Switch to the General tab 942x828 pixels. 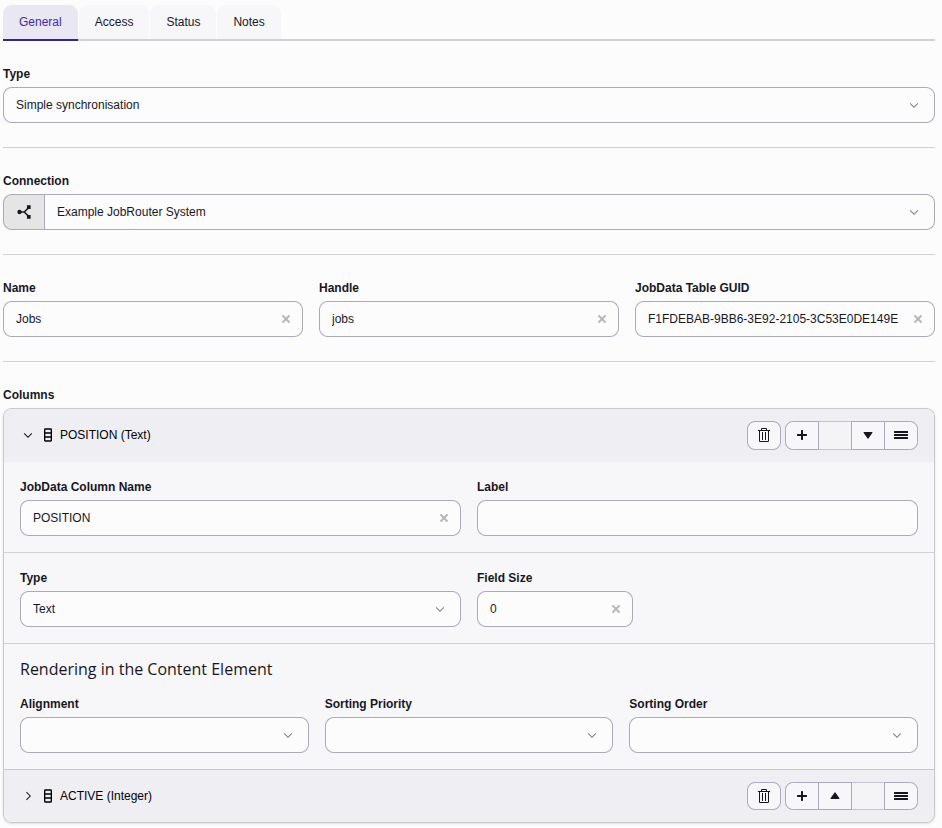tap(40, 22)
